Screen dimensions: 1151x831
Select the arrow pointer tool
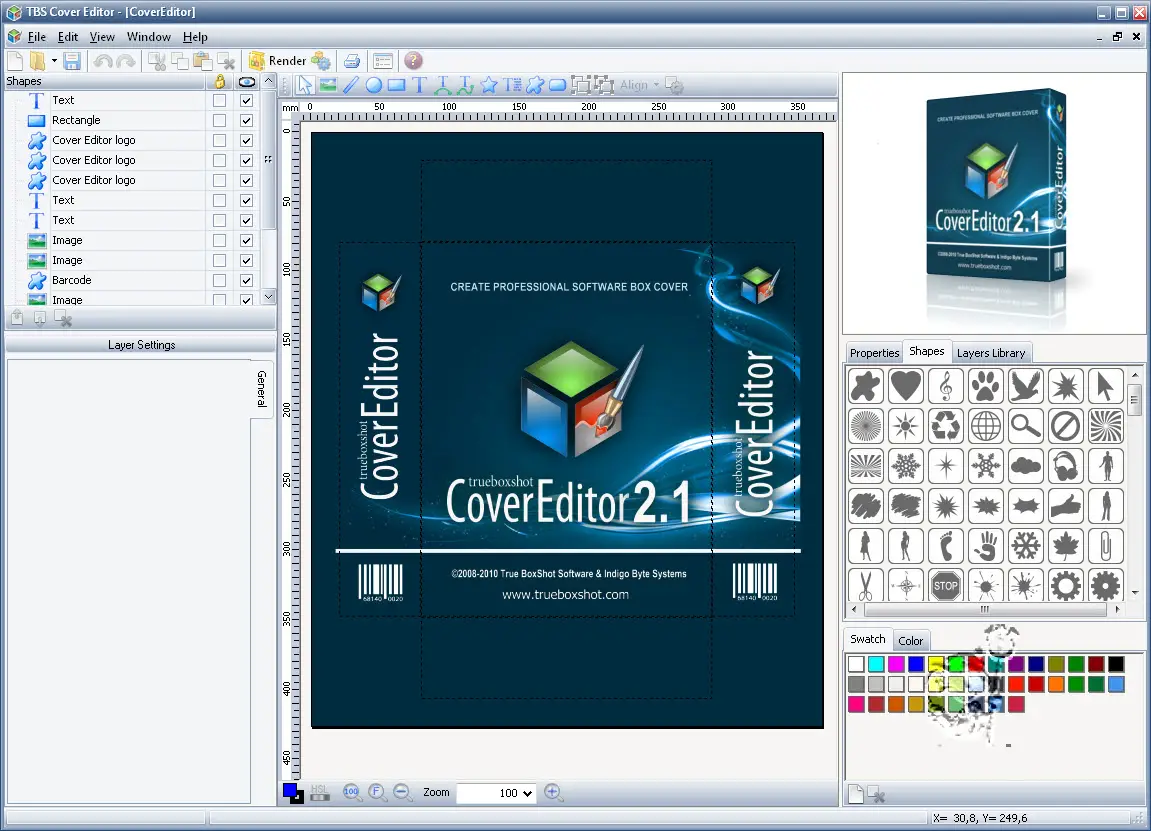pos(305,86)
